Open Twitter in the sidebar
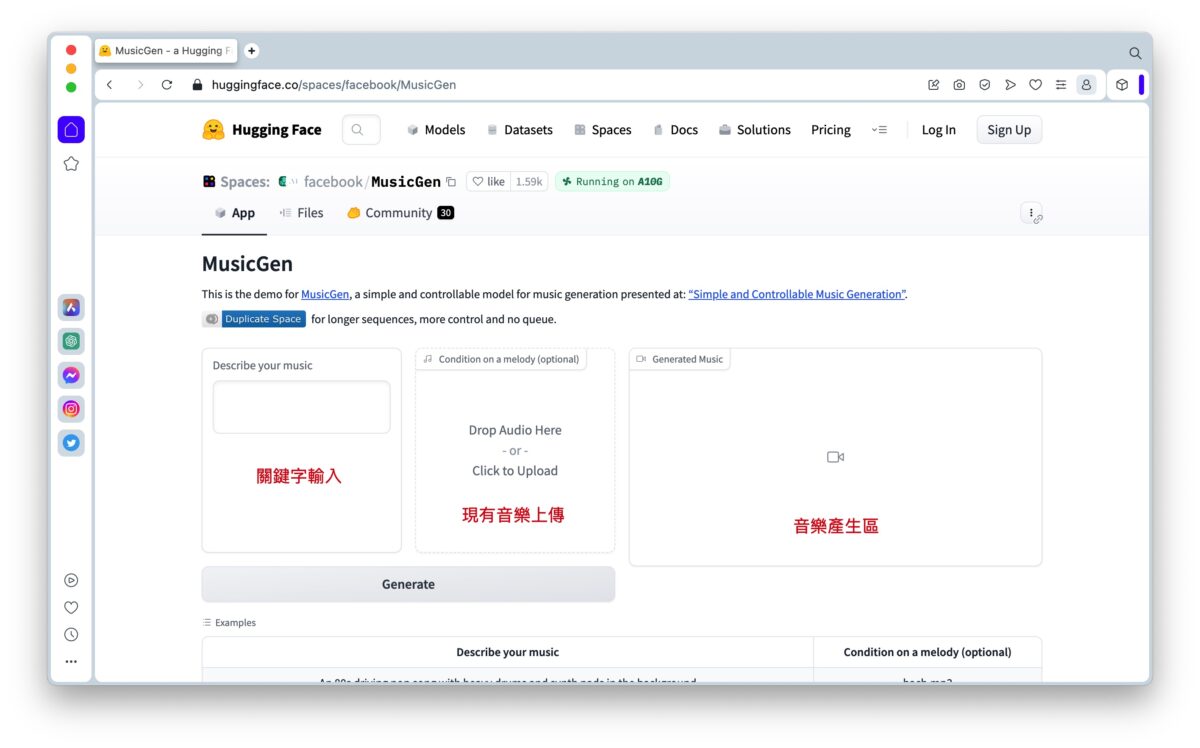Screen dimensions: 1200x748 tap(71, 443)
